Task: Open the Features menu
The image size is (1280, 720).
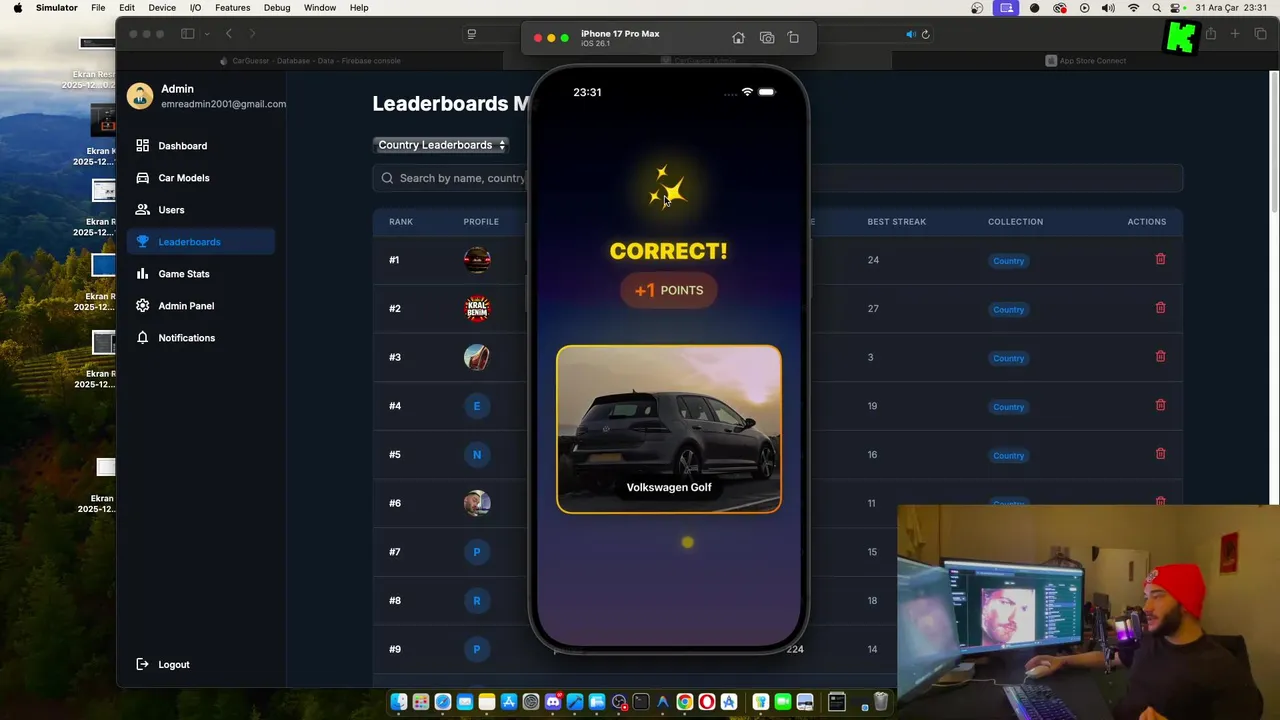Action: pyautogui.click(x=233, y=8)
